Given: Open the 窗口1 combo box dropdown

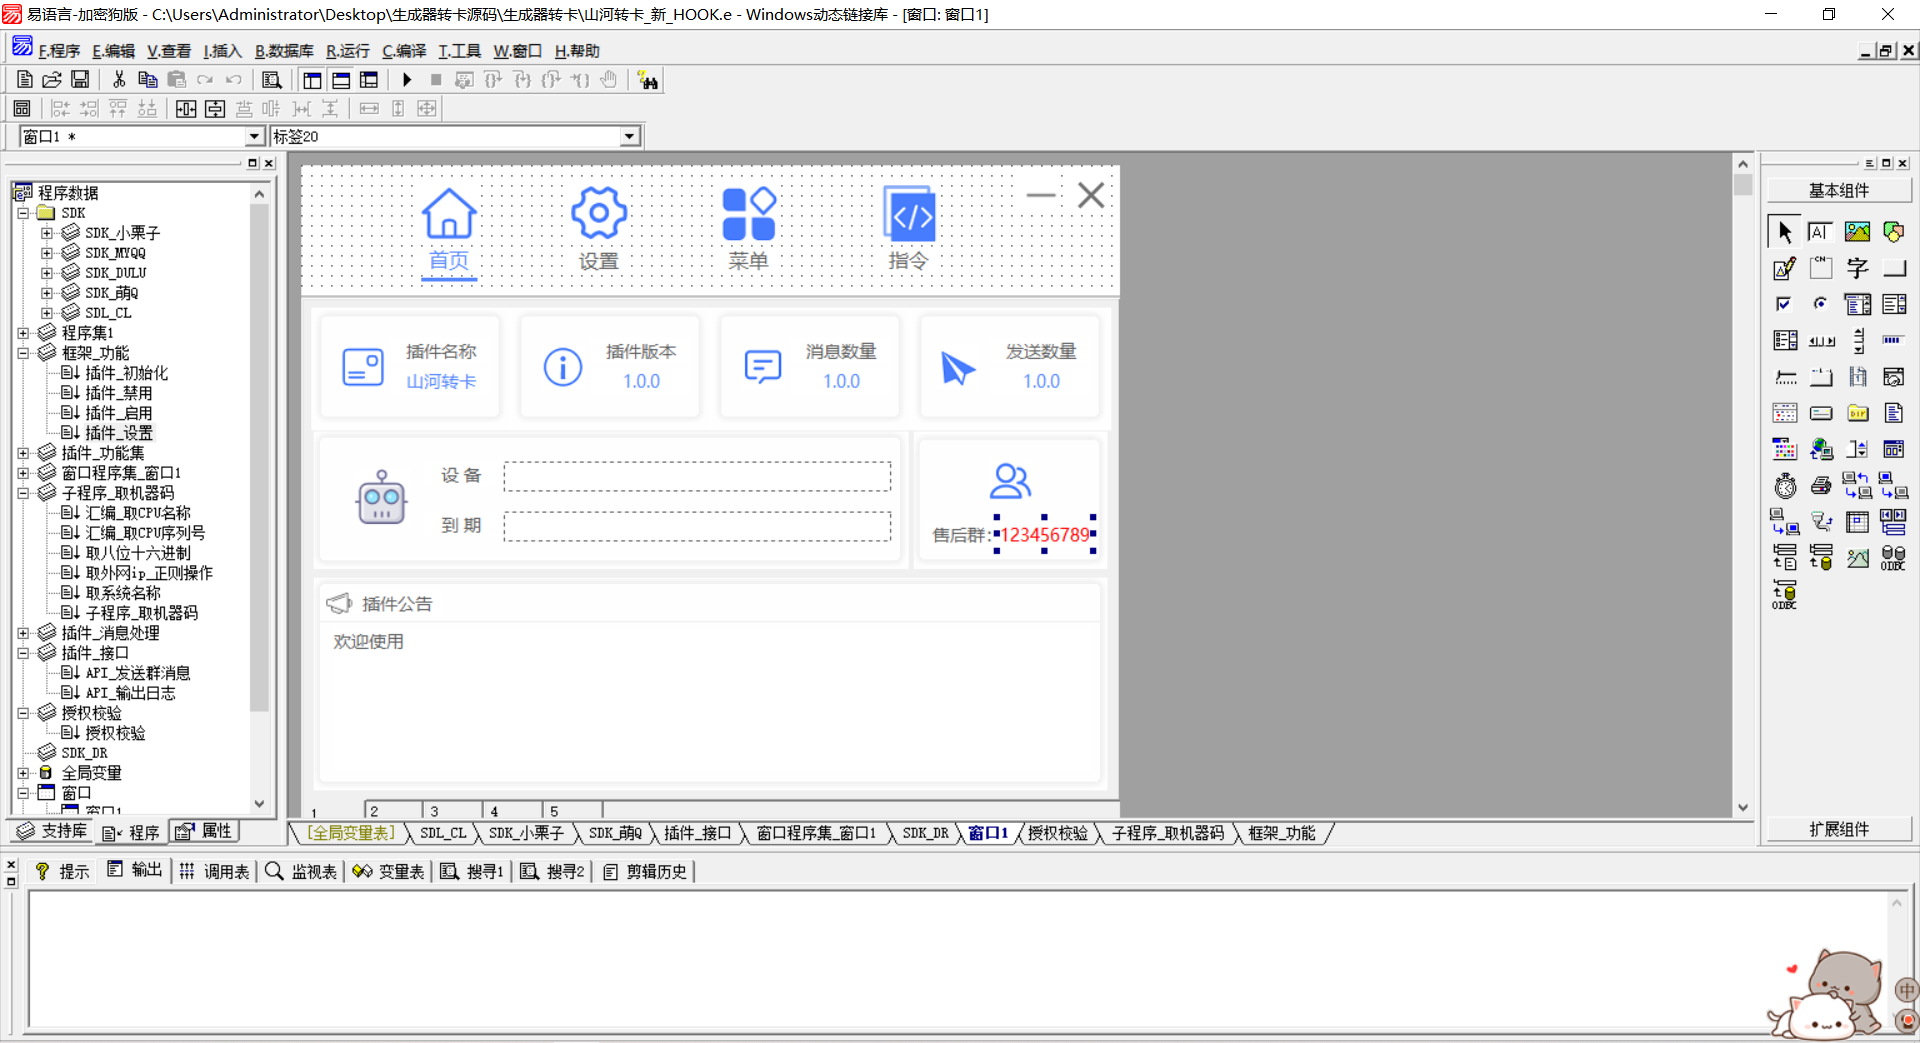Looking at the screenshot, I should [254, 136].
